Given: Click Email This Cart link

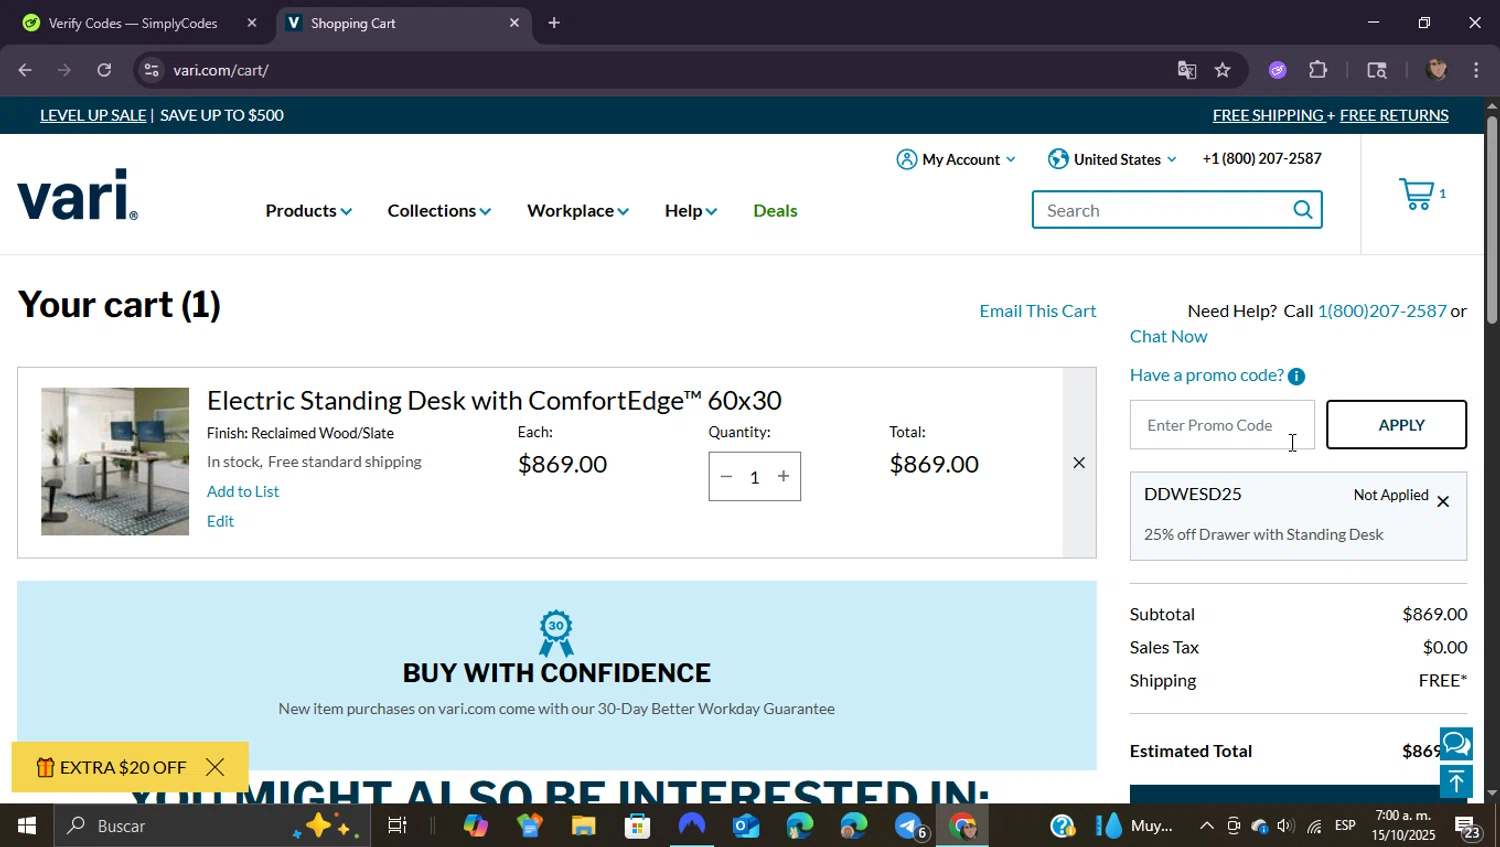Looking at the screenshot, I should click(1038, 311).
